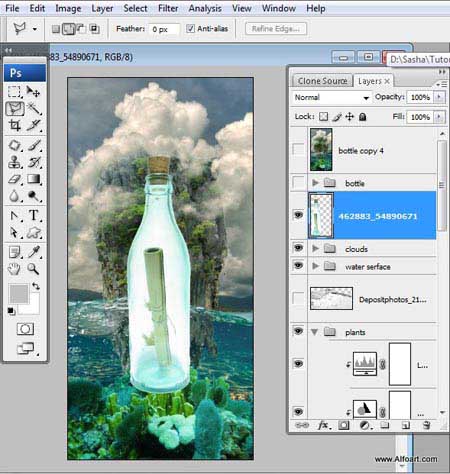The width and height of the screenshot is (450, 474).
Task: Click the foreground color swatch
Action: pos(19,294)
